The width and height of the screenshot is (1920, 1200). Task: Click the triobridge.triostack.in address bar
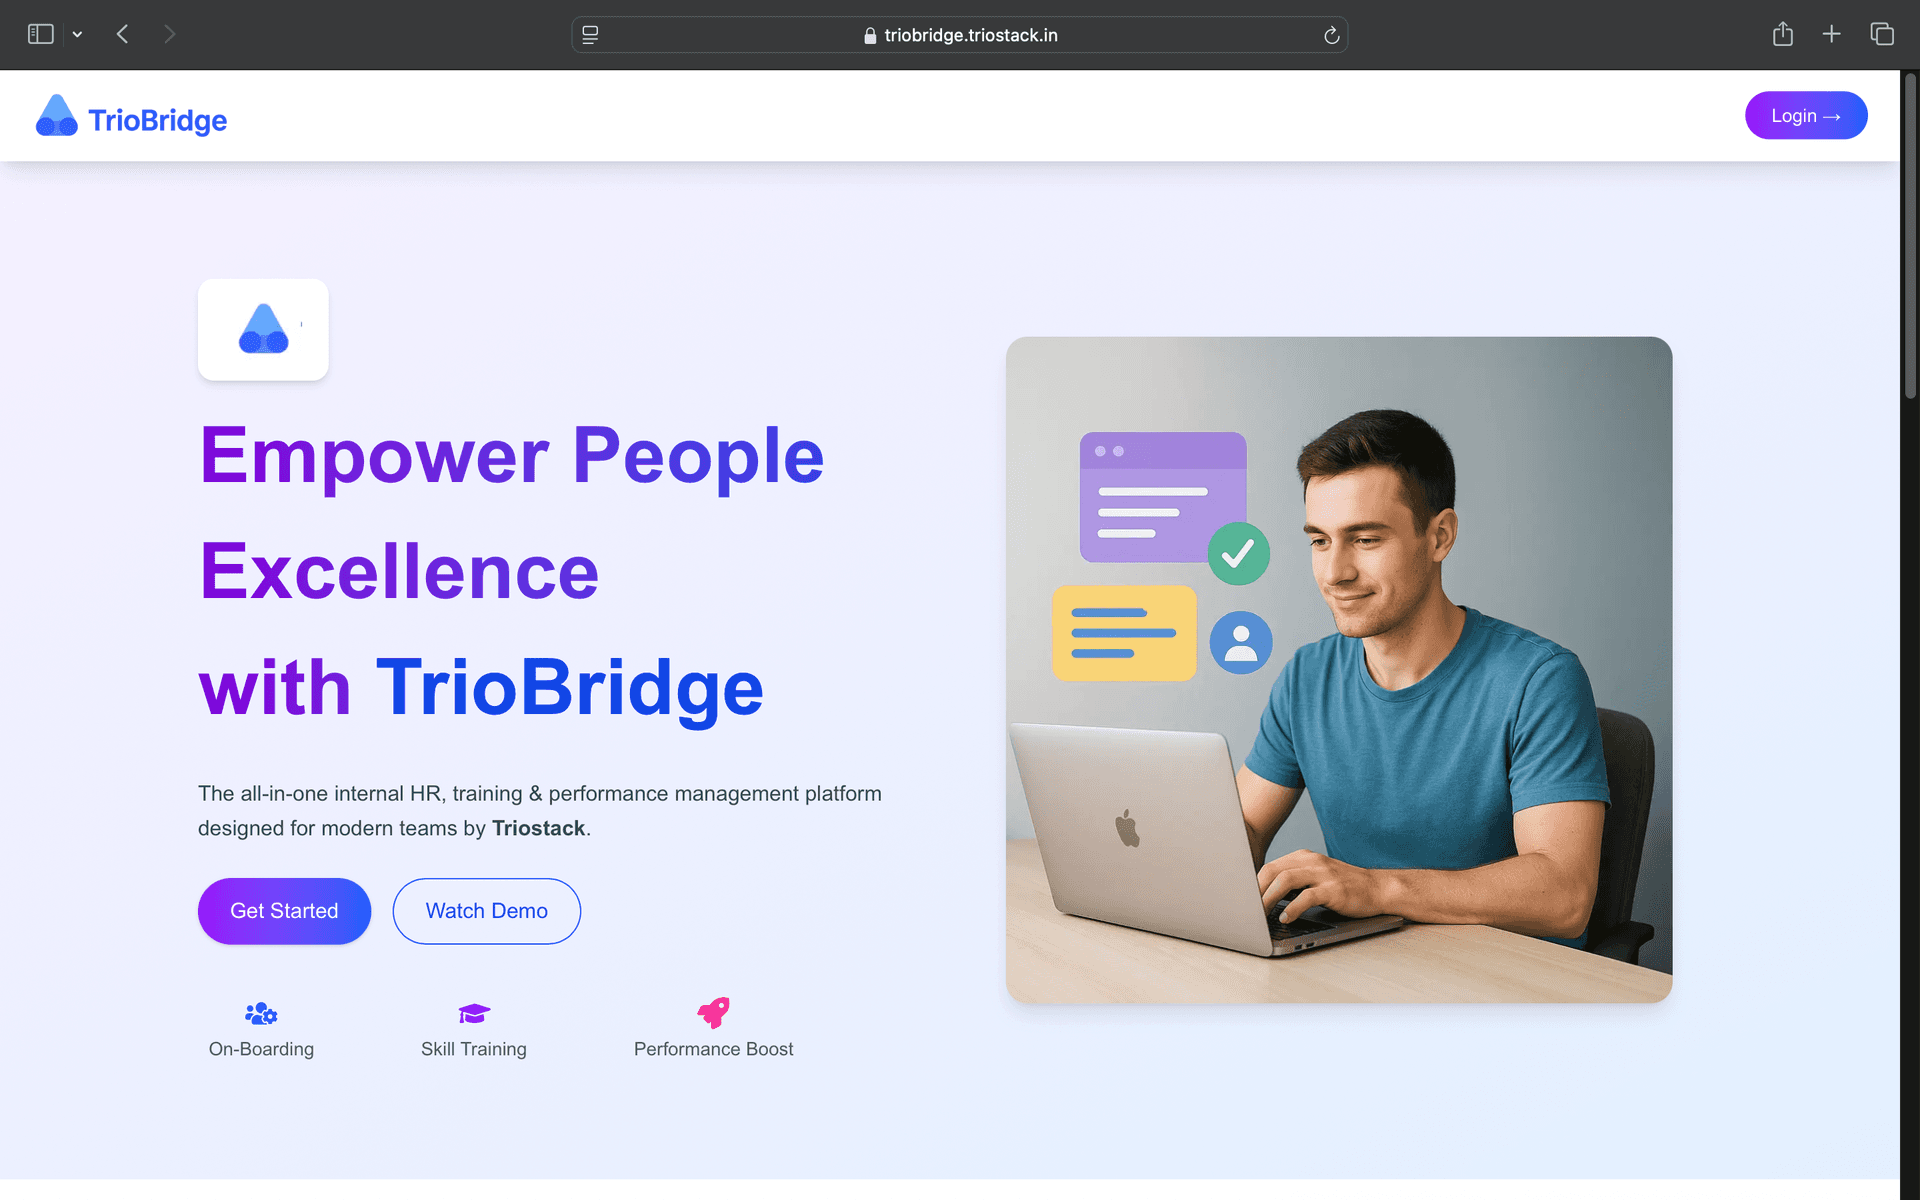959,35
